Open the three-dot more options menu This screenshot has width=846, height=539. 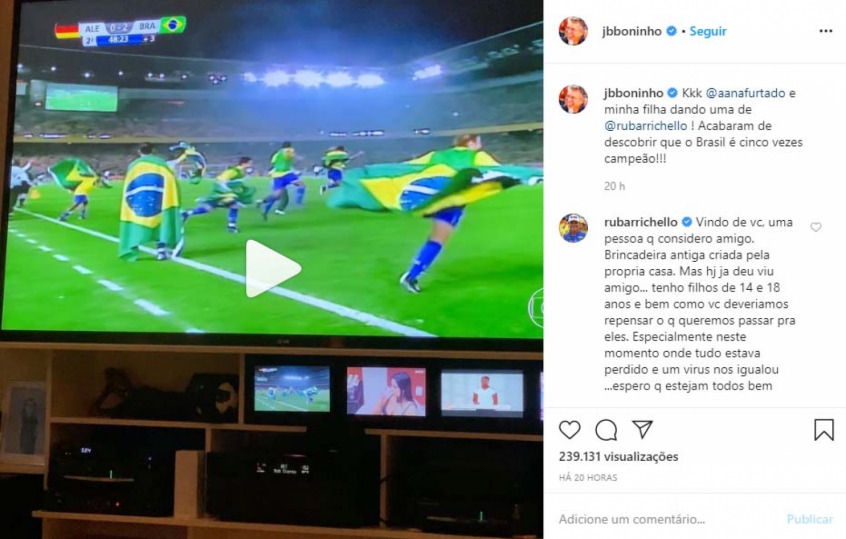[825, 31]
